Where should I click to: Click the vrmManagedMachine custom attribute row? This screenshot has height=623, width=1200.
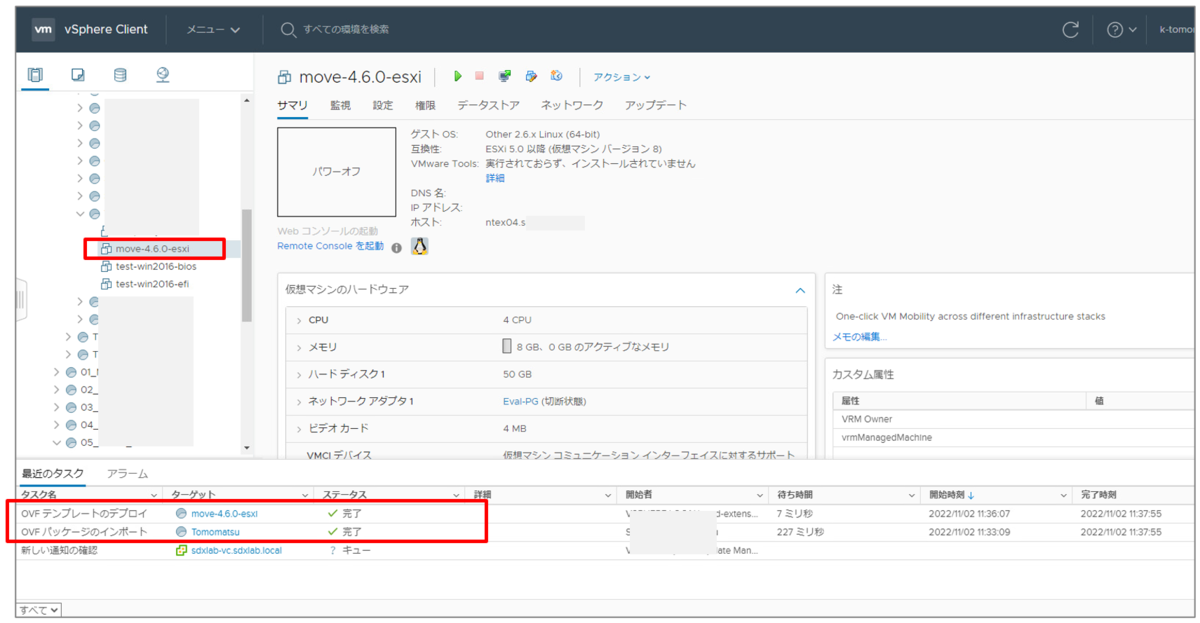(1015, 437)
